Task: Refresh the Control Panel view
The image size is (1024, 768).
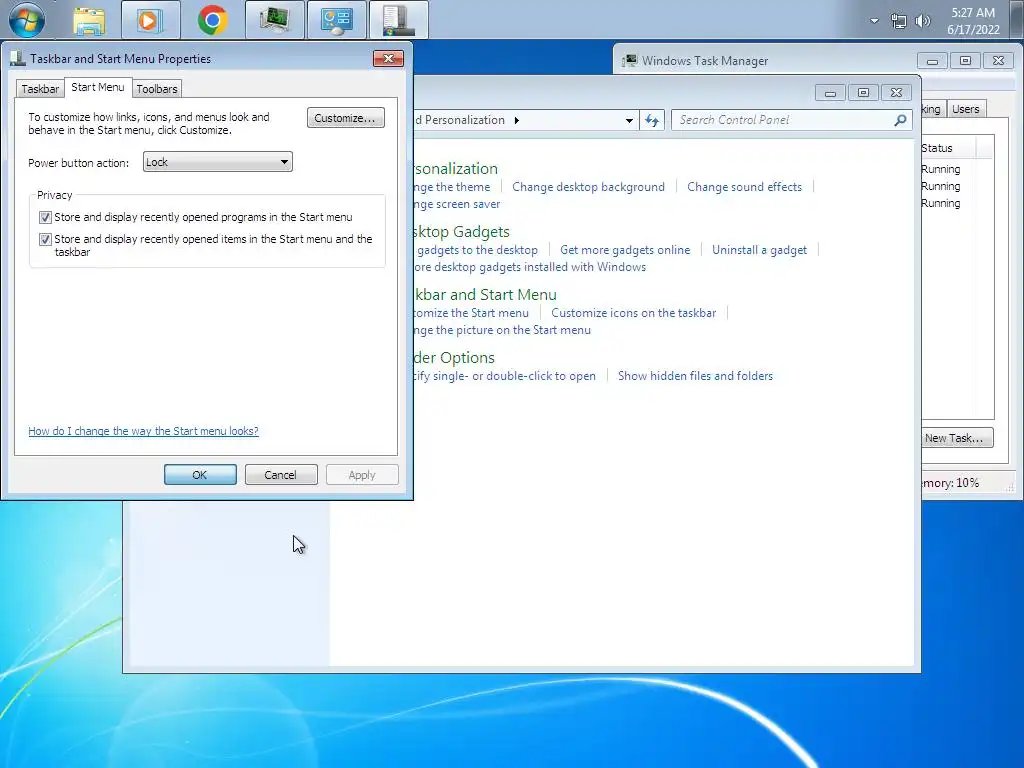Action: (652, 120)
